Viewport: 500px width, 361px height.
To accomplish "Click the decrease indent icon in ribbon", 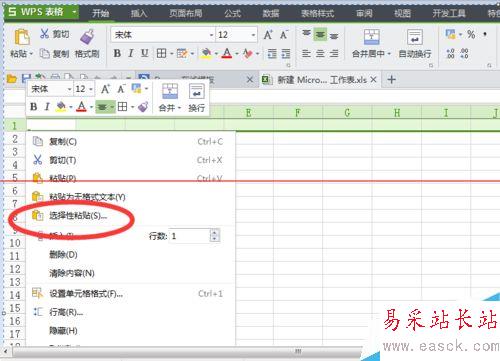I will point(272,53).
